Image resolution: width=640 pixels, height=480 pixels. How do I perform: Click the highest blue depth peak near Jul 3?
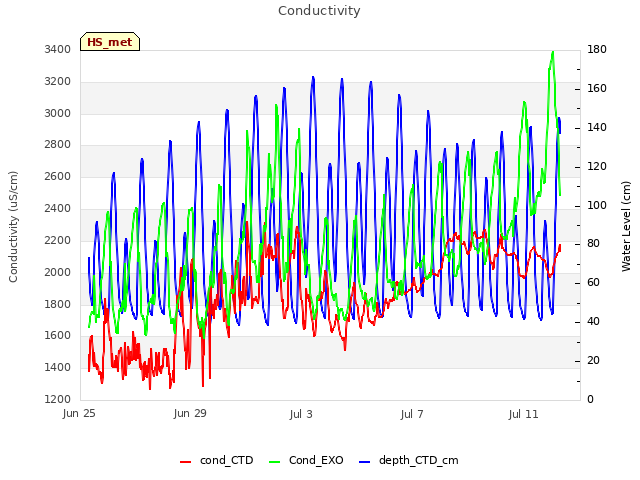point(313,77)
